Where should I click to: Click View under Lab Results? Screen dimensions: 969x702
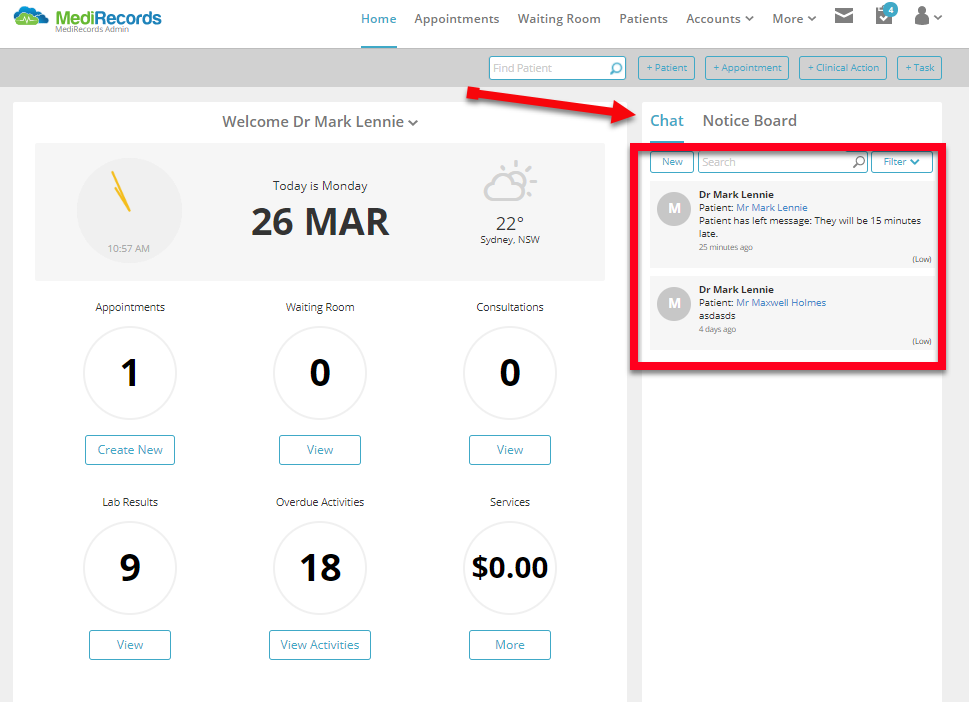(130, 645)
